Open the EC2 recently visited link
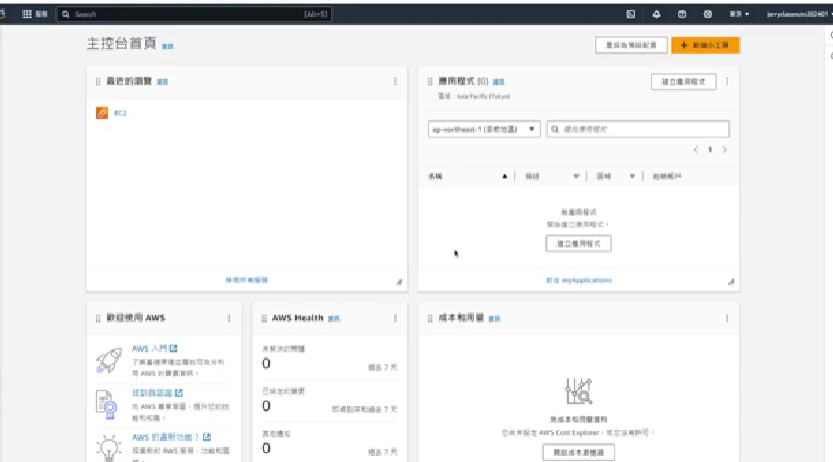This screenshot has height=462, width=833. (x=120, y=113)
